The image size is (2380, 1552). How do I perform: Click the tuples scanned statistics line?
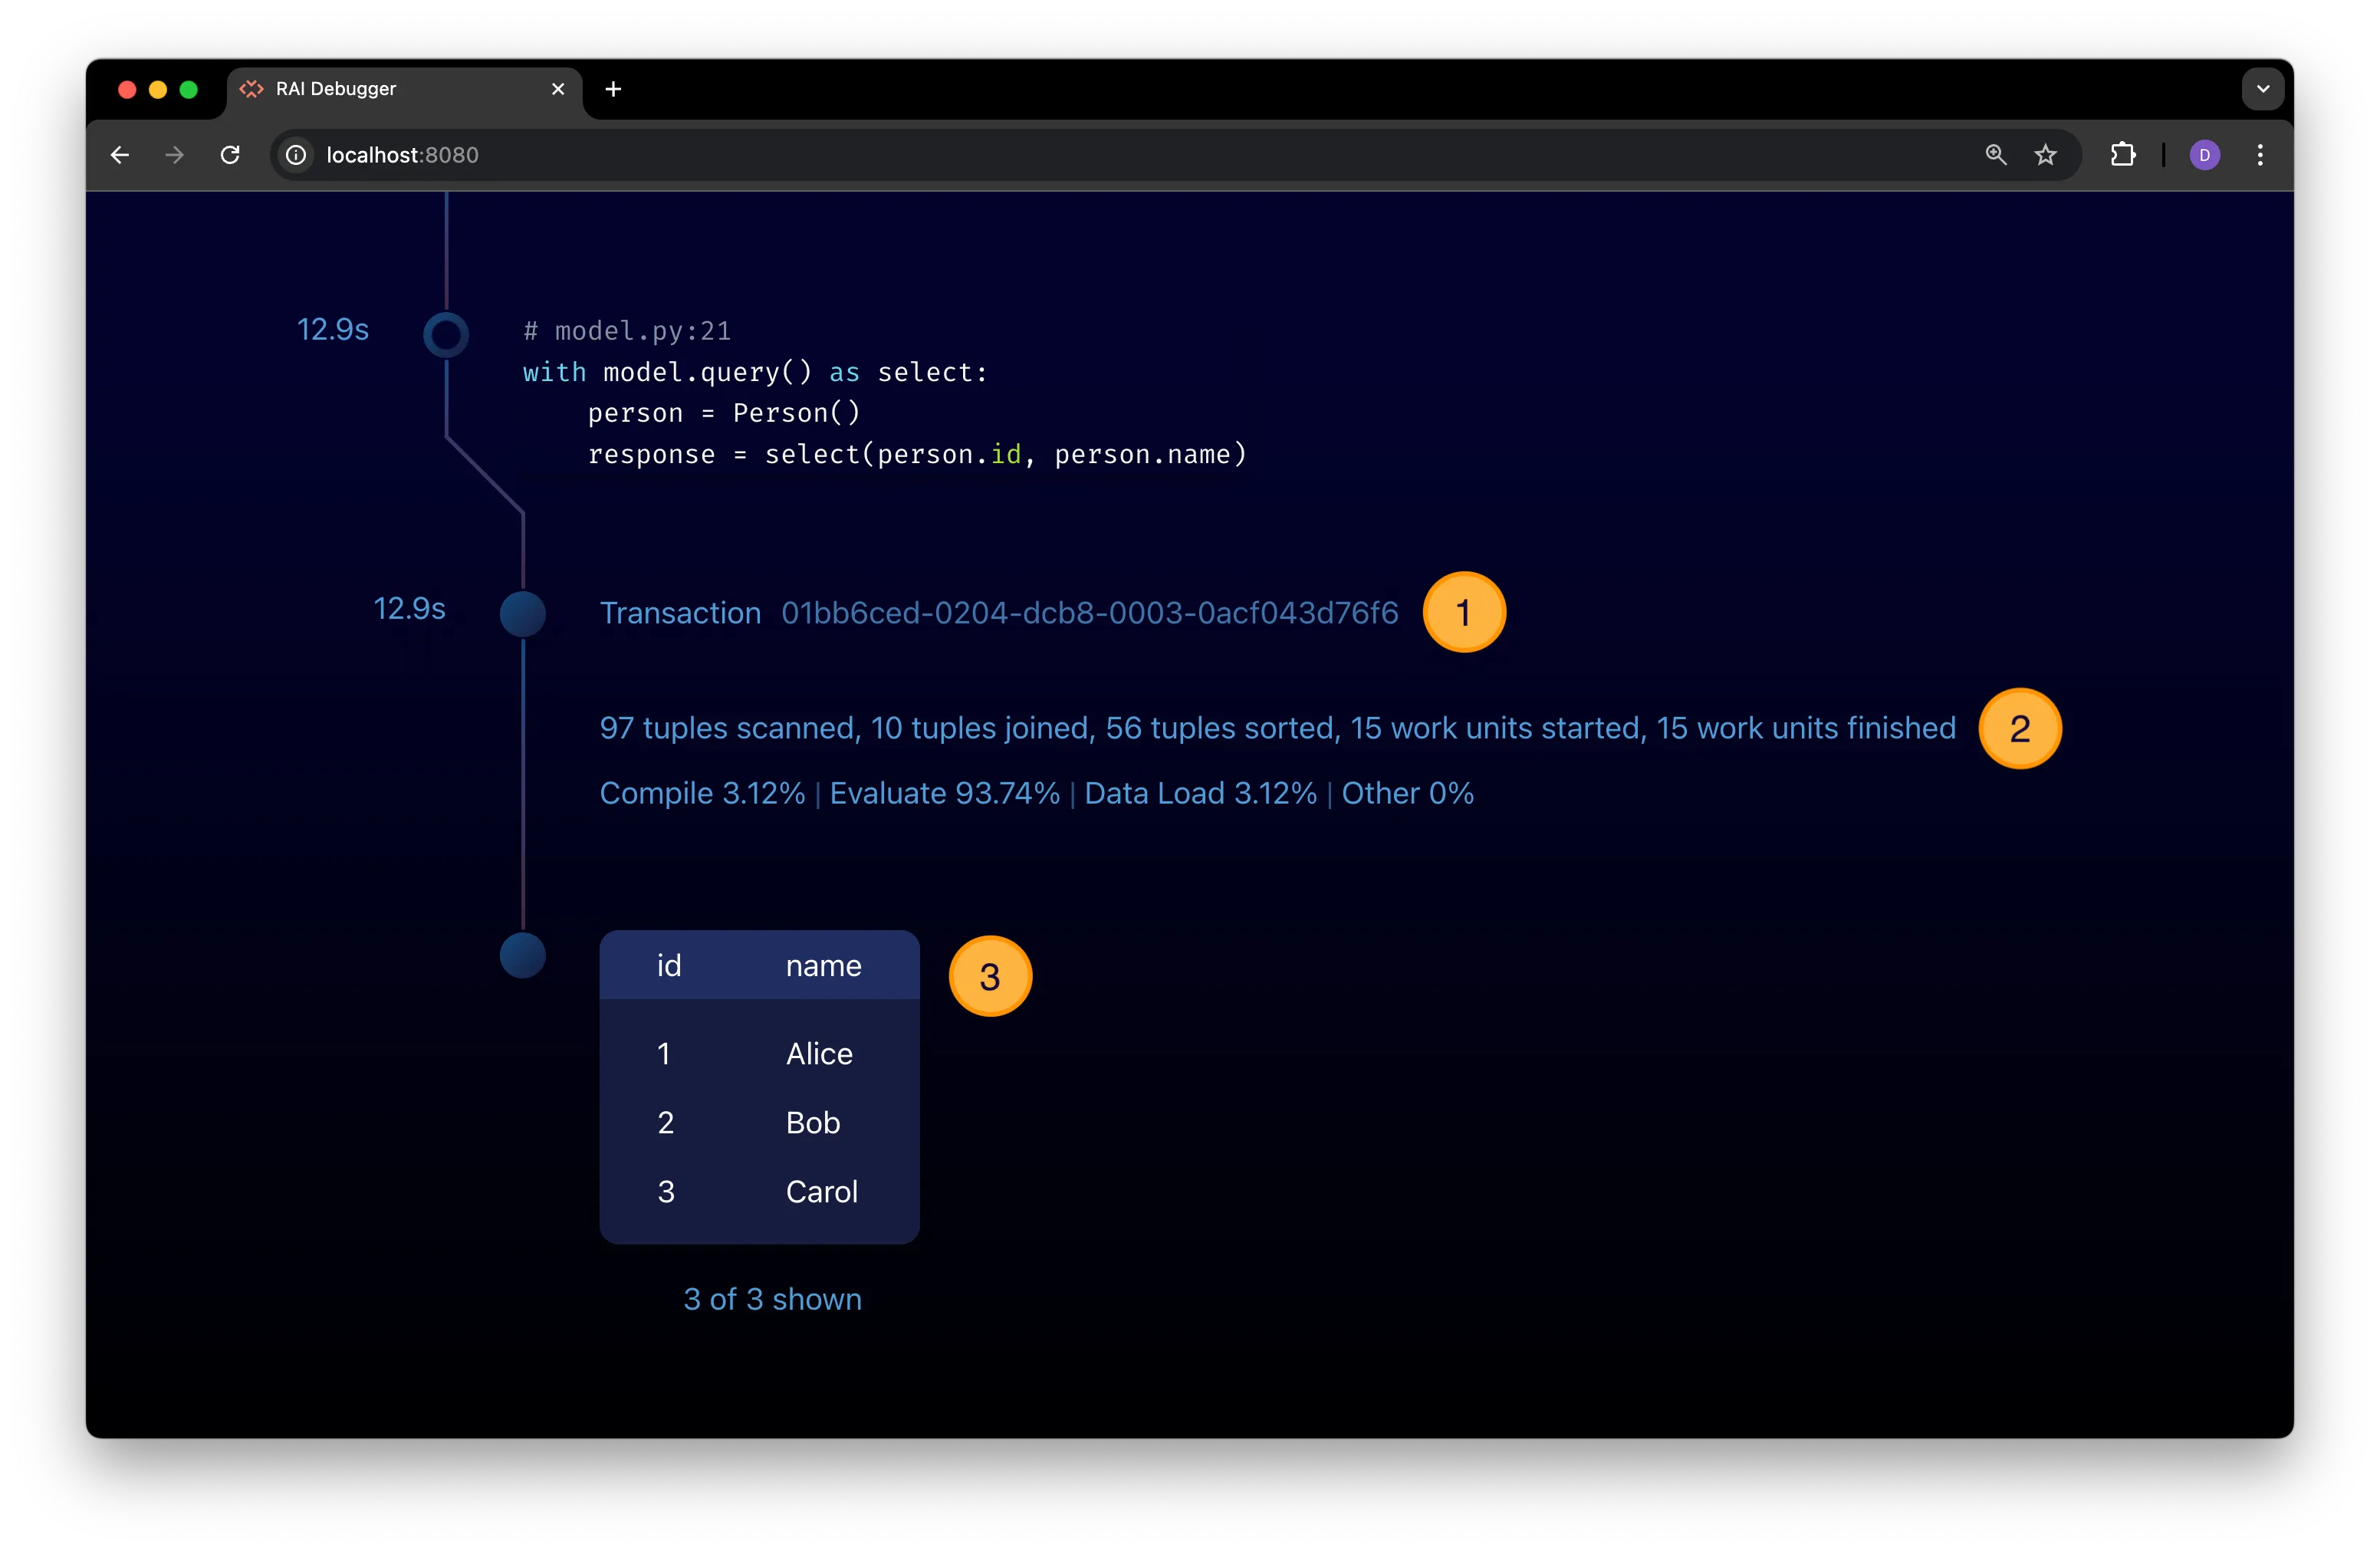tap(1277, 728)
